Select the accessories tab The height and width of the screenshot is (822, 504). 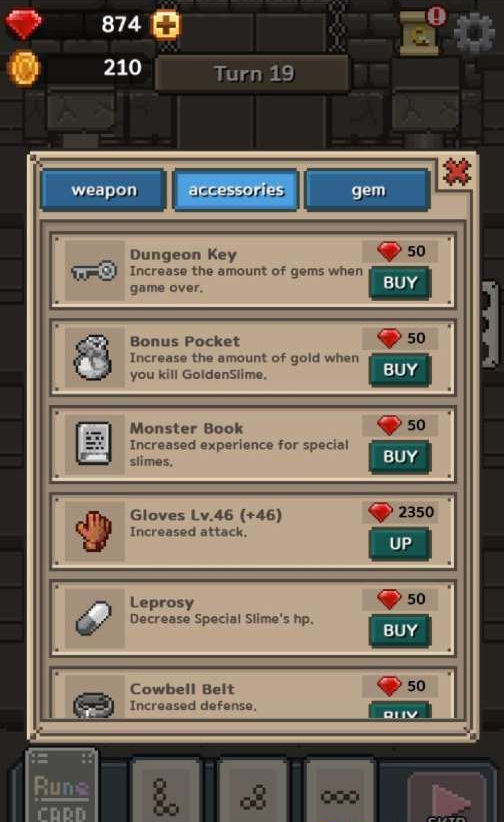pyautogui.click(x=236, y=190)
